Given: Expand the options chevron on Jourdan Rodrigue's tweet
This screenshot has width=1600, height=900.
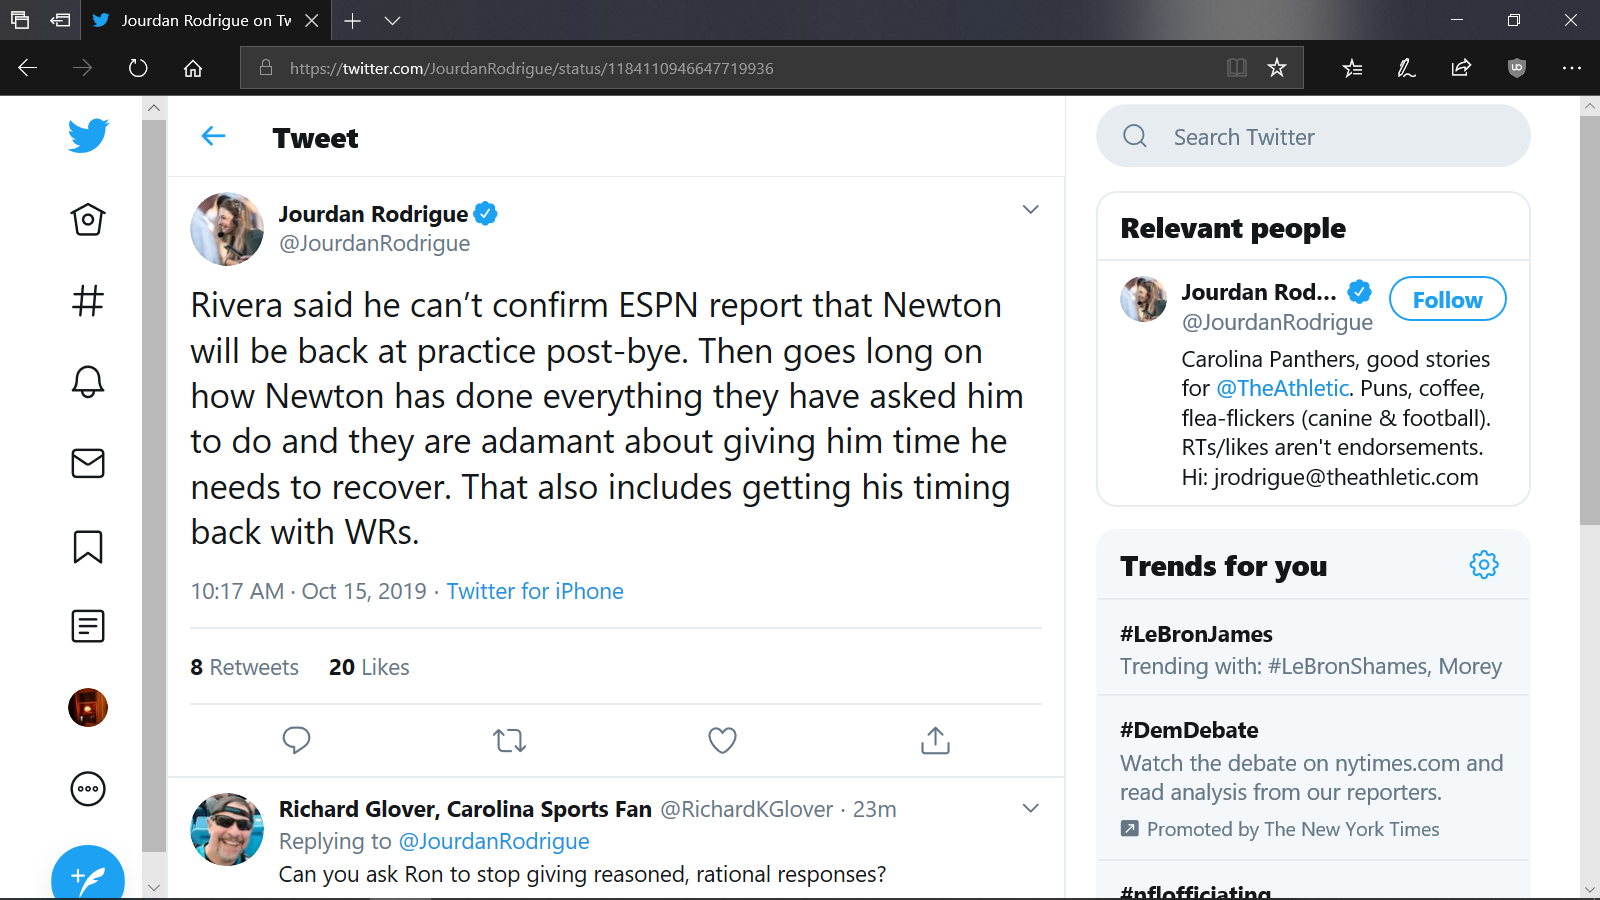Looking at the screenshot, I should tap(1031, 209).
